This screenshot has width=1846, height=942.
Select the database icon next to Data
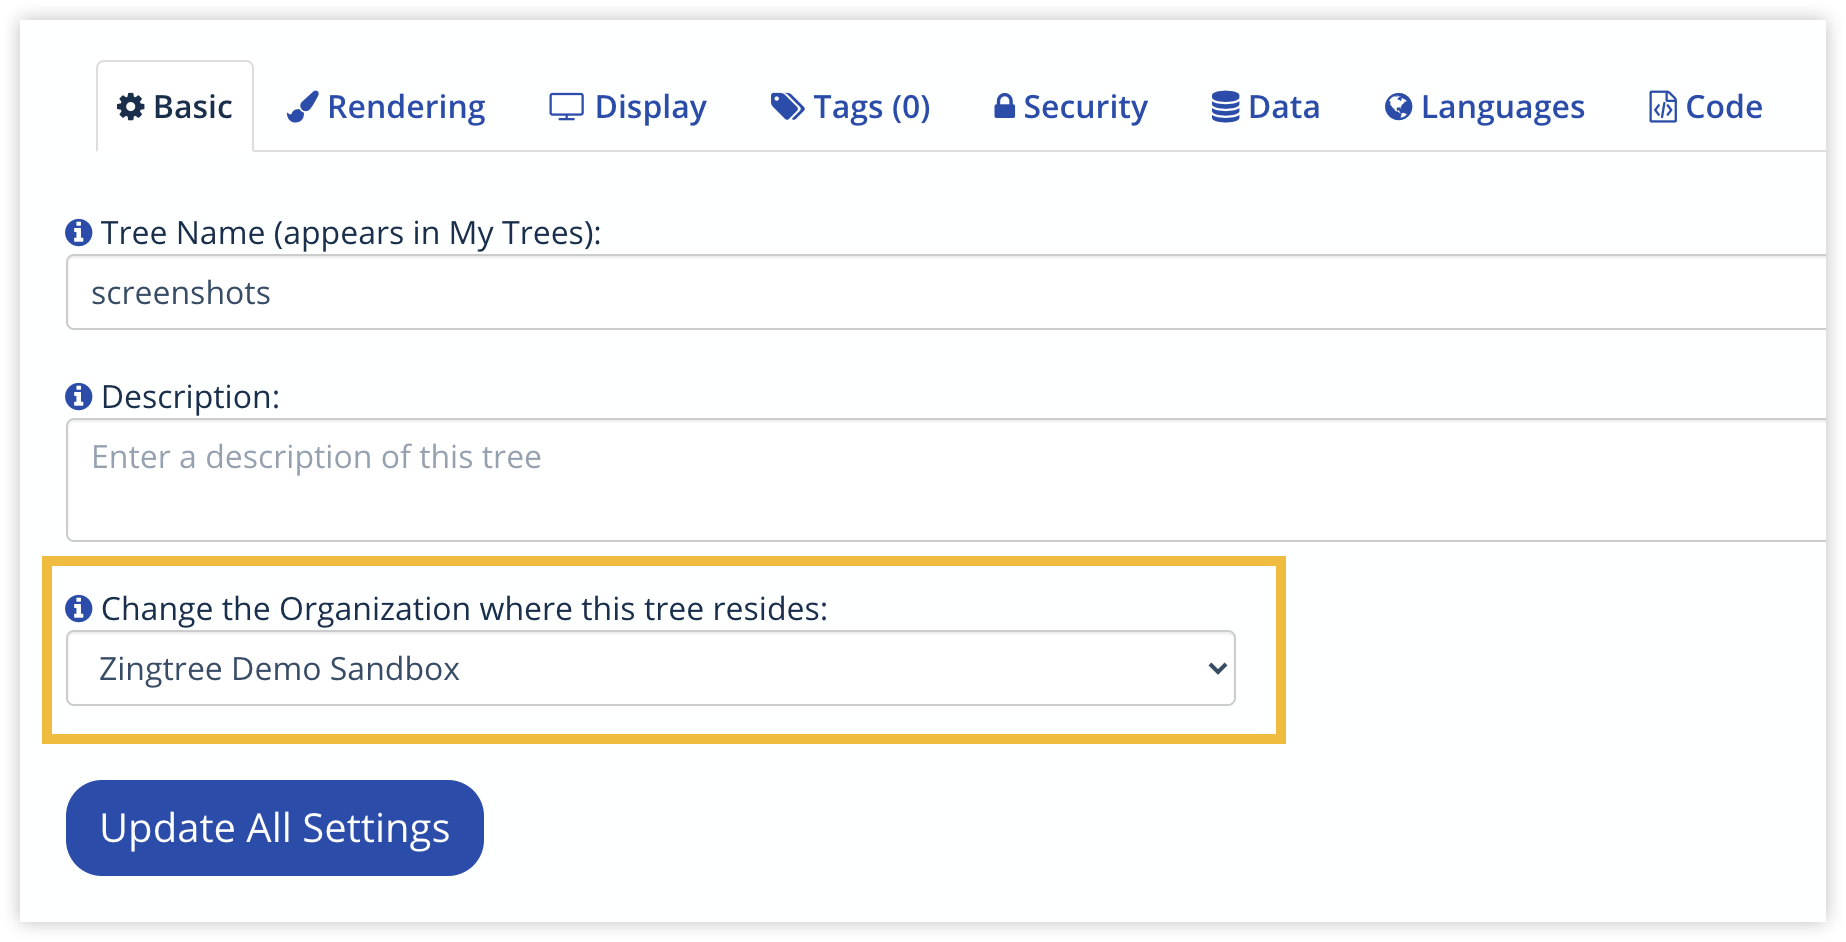1222,105
